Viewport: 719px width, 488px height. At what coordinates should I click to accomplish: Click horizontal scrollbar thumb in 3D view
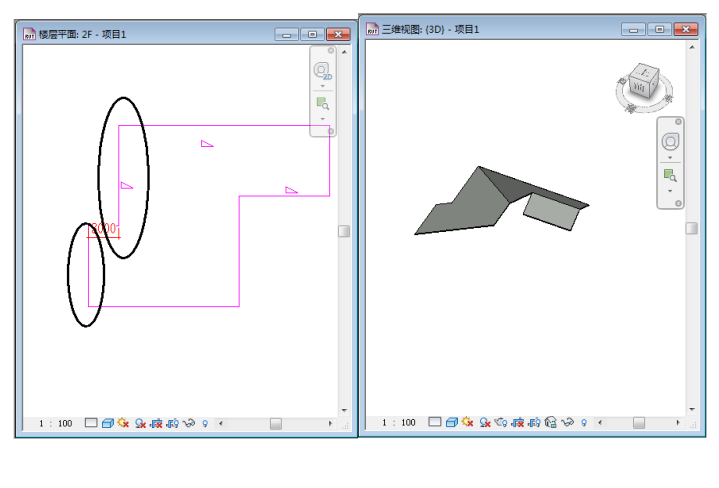pos(639,423)
